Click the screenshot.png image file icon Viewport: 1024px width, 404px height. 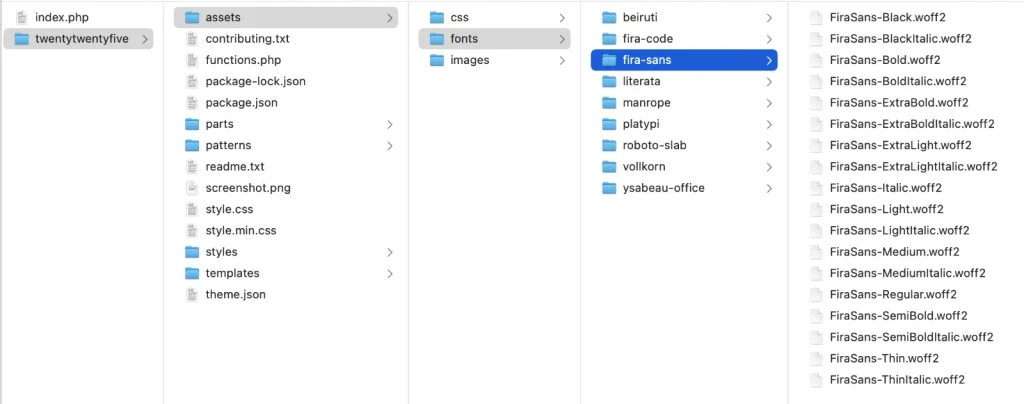192,188
